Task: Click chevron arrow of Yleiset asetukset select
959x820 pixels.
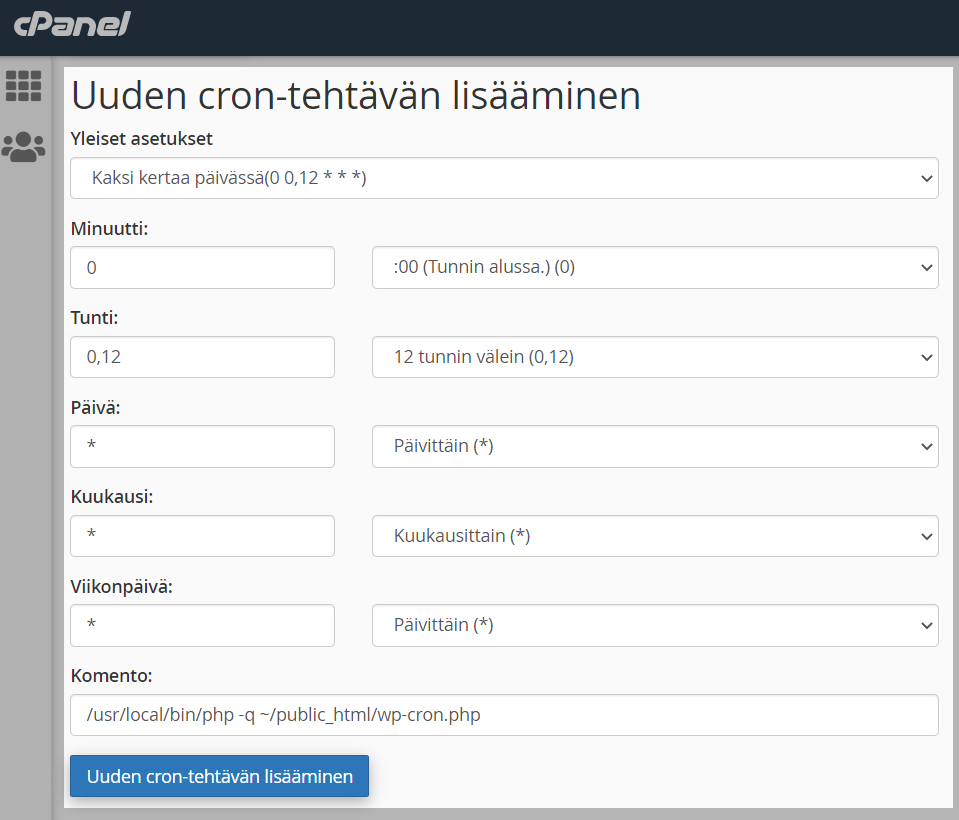Action: [927, 179]
